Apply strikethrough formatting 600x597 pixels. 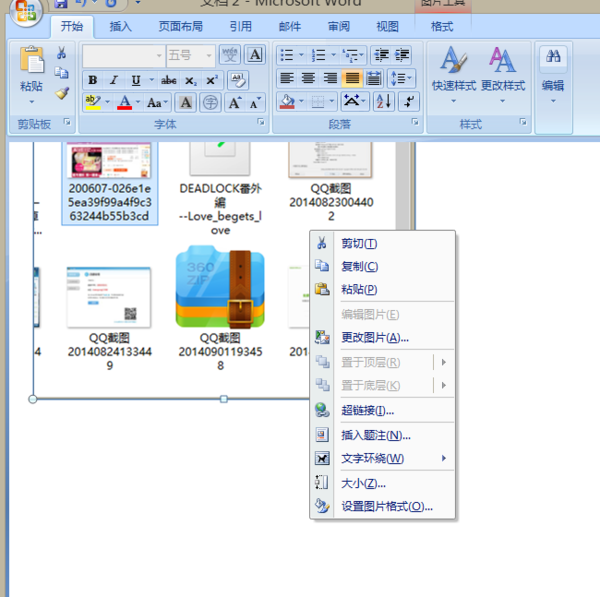point(168,80)
